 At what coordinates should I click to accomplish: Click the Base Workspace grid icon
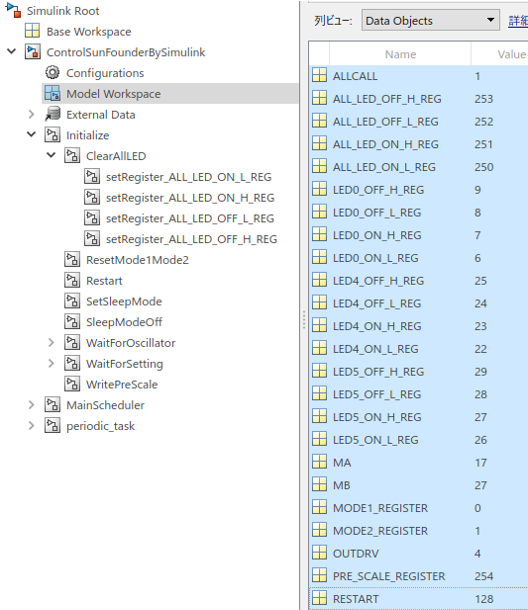pos(32,31)
